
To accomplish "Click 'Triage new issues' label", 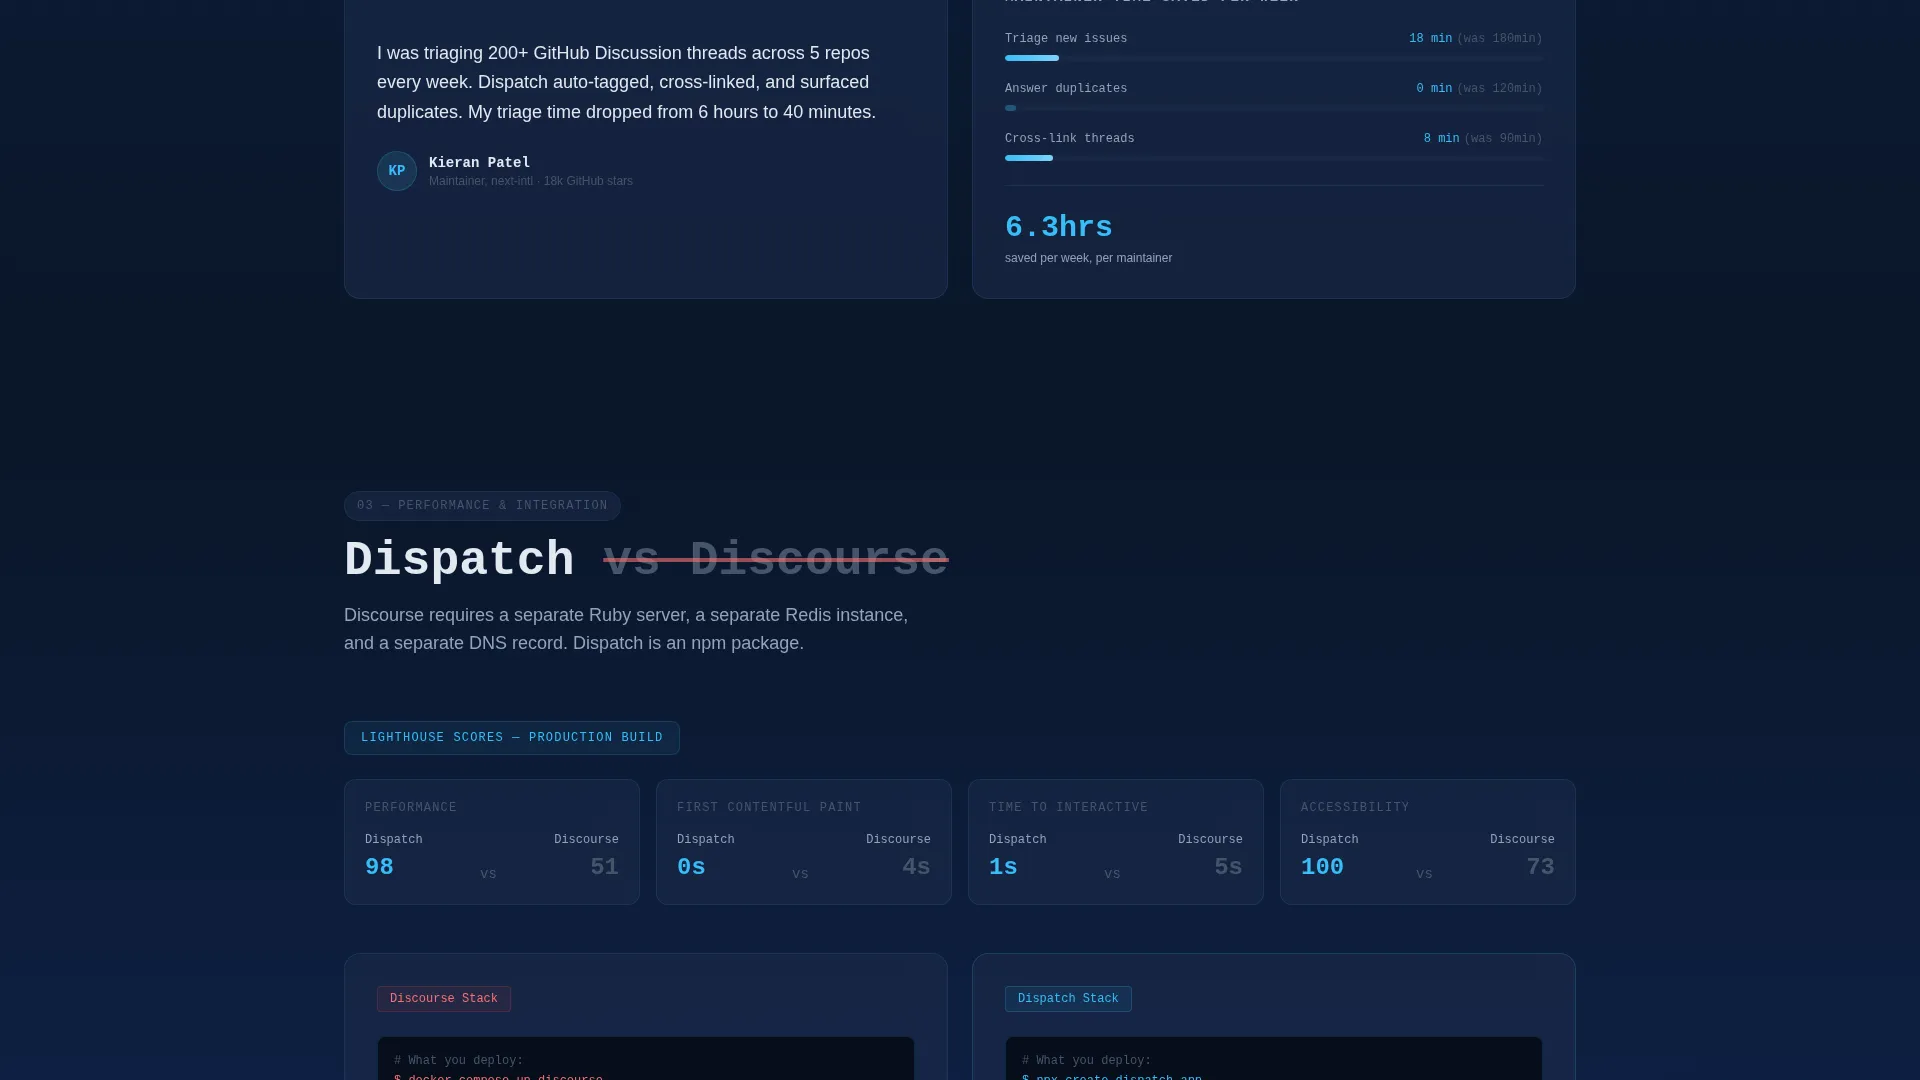I will coord(1066,39).
